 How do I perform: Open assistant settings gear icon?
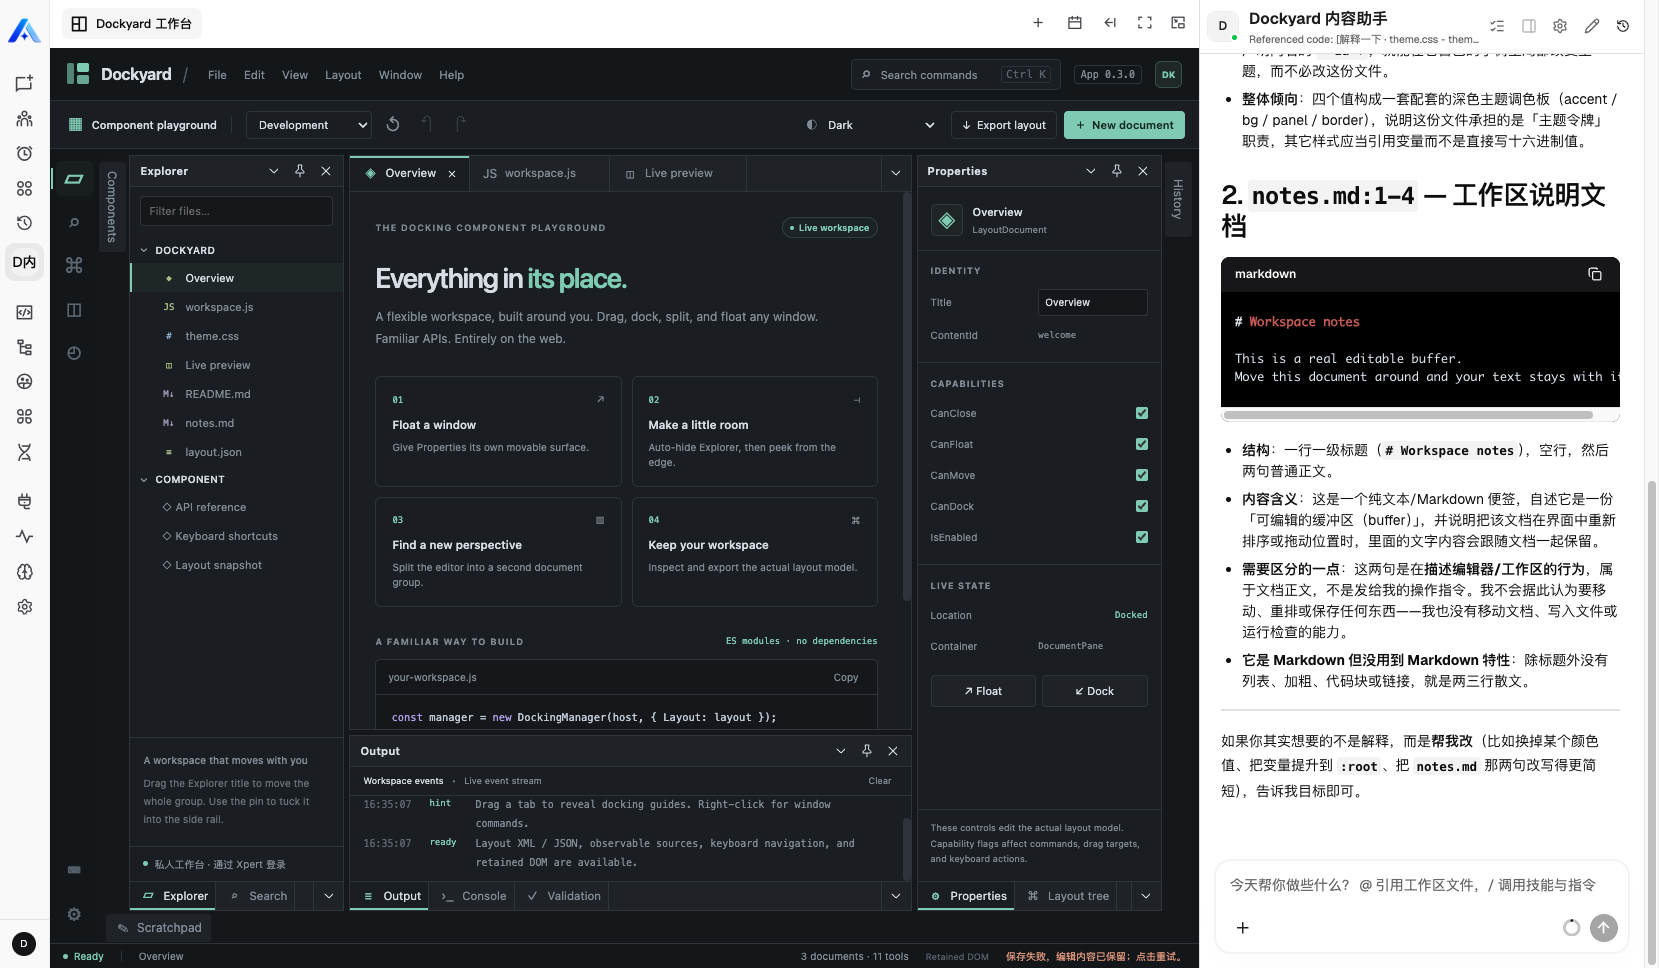(1560, 26)
